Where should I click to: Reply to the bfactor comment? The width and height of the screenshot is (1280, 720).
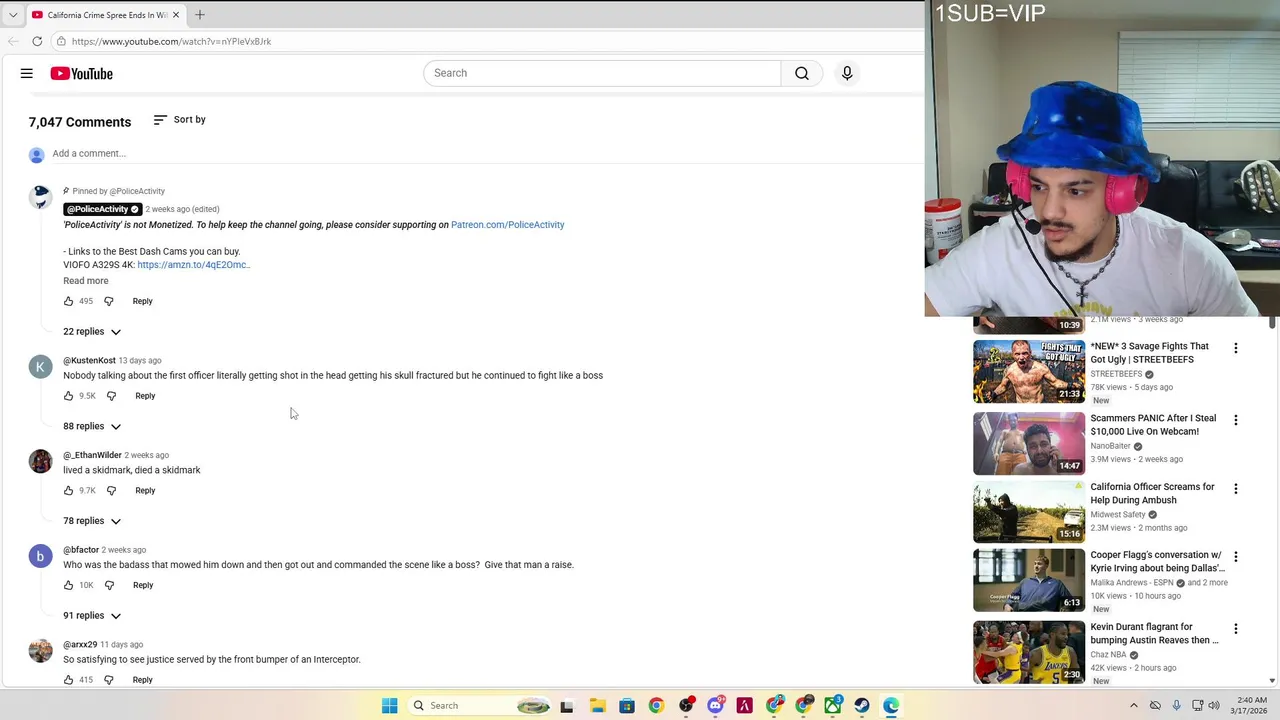[143, 585]
